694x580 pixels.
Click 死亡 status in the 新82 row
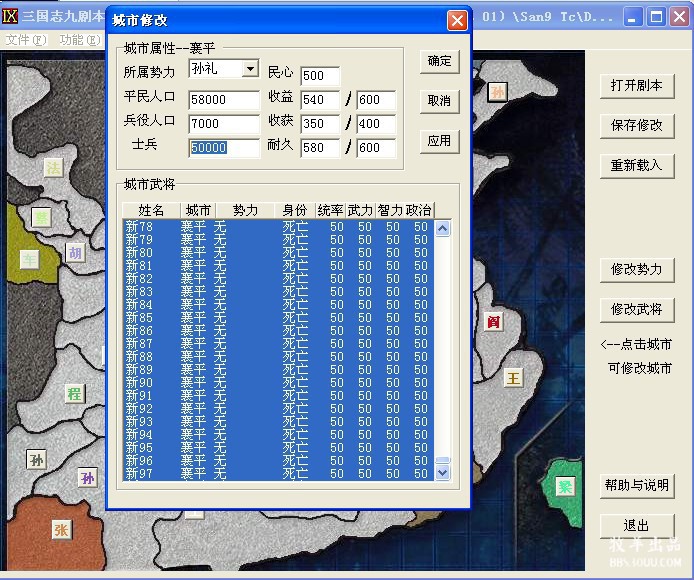coord(295,279)
